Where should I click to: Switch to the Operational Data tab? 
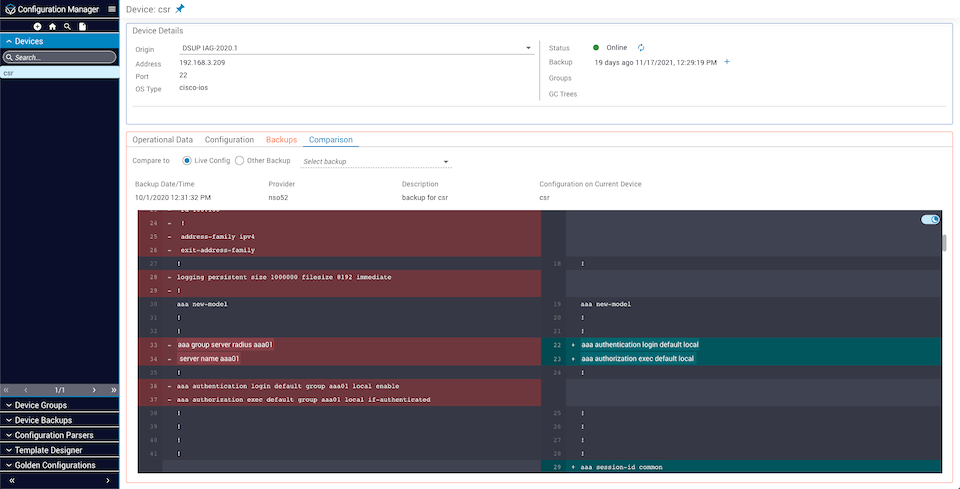pyautogui.click(x=163, y=140)
